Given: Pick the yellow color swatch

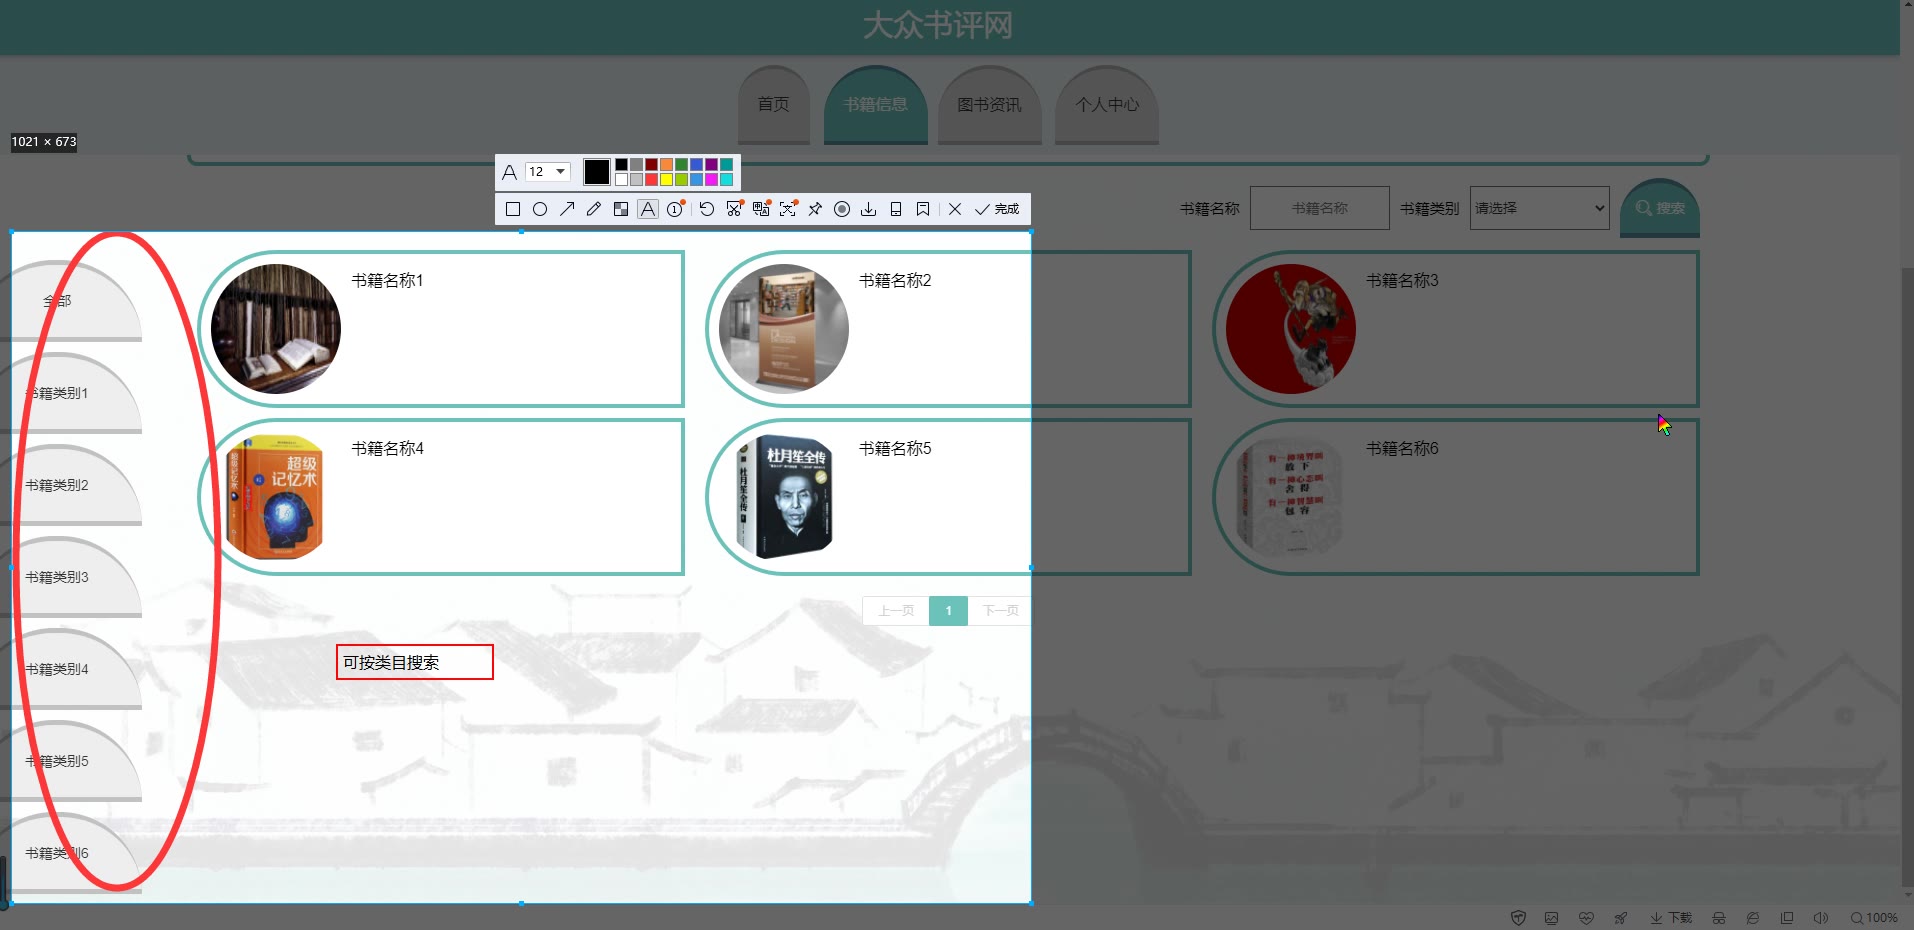Looking at the screenshot, I should (666, 180).
